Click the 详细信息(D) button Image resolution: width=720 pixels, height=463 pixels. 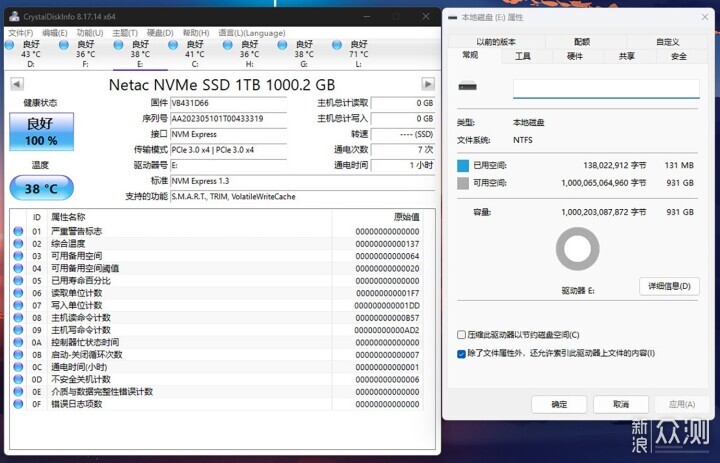[669, 286]
